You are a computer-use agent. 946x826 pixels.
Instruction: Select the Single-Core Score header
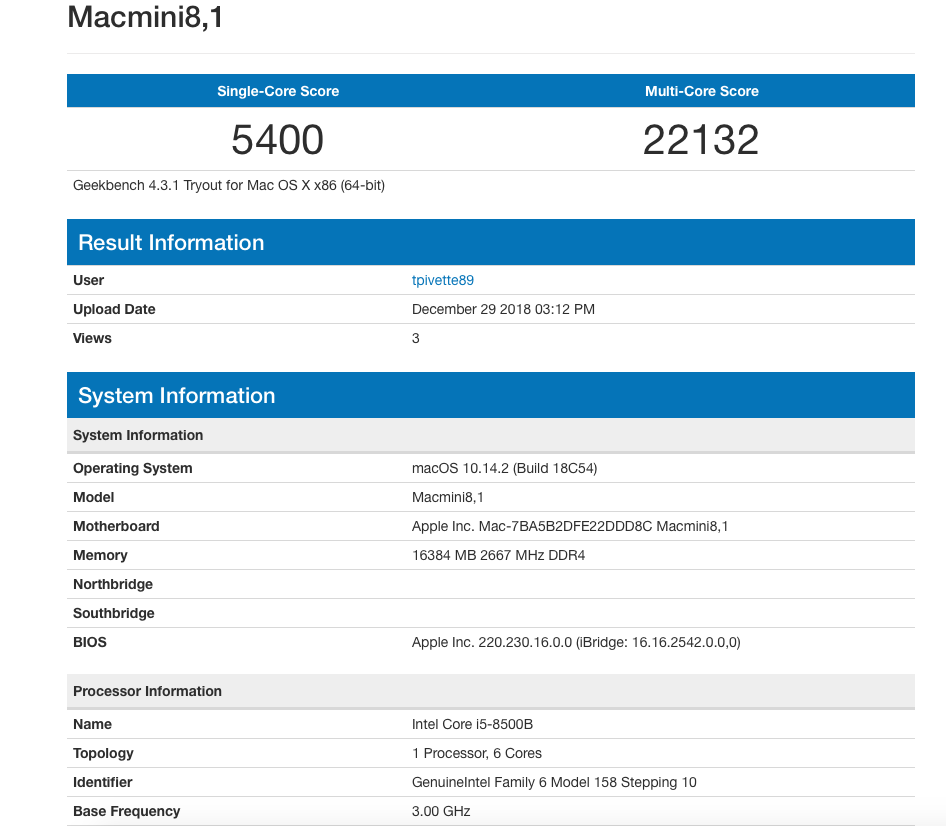(x=278, y=91)
